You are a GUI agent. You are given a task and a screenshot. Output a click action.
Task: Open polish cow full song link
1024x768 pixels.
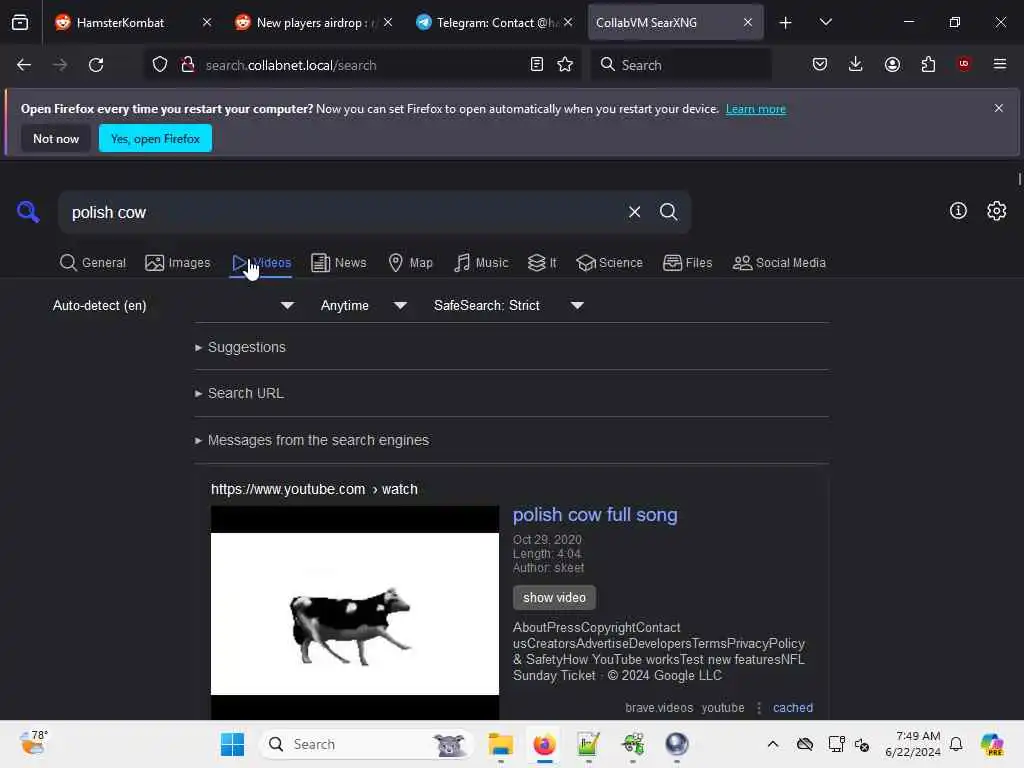click(595, 515)
